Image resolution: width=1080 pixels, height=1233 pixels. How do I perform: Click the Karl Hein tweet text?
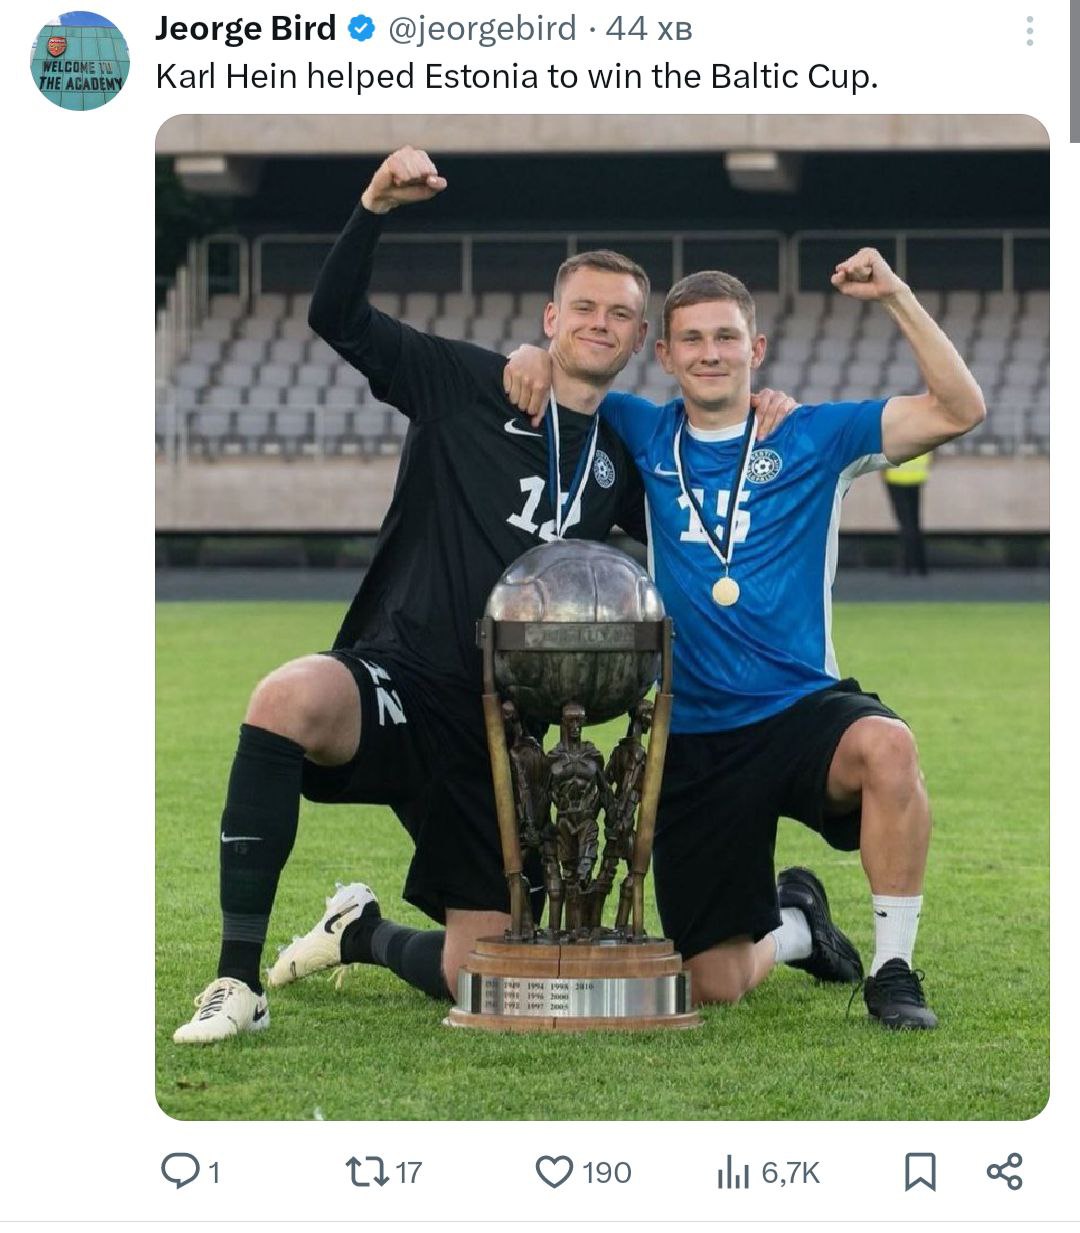click(517, 77)
